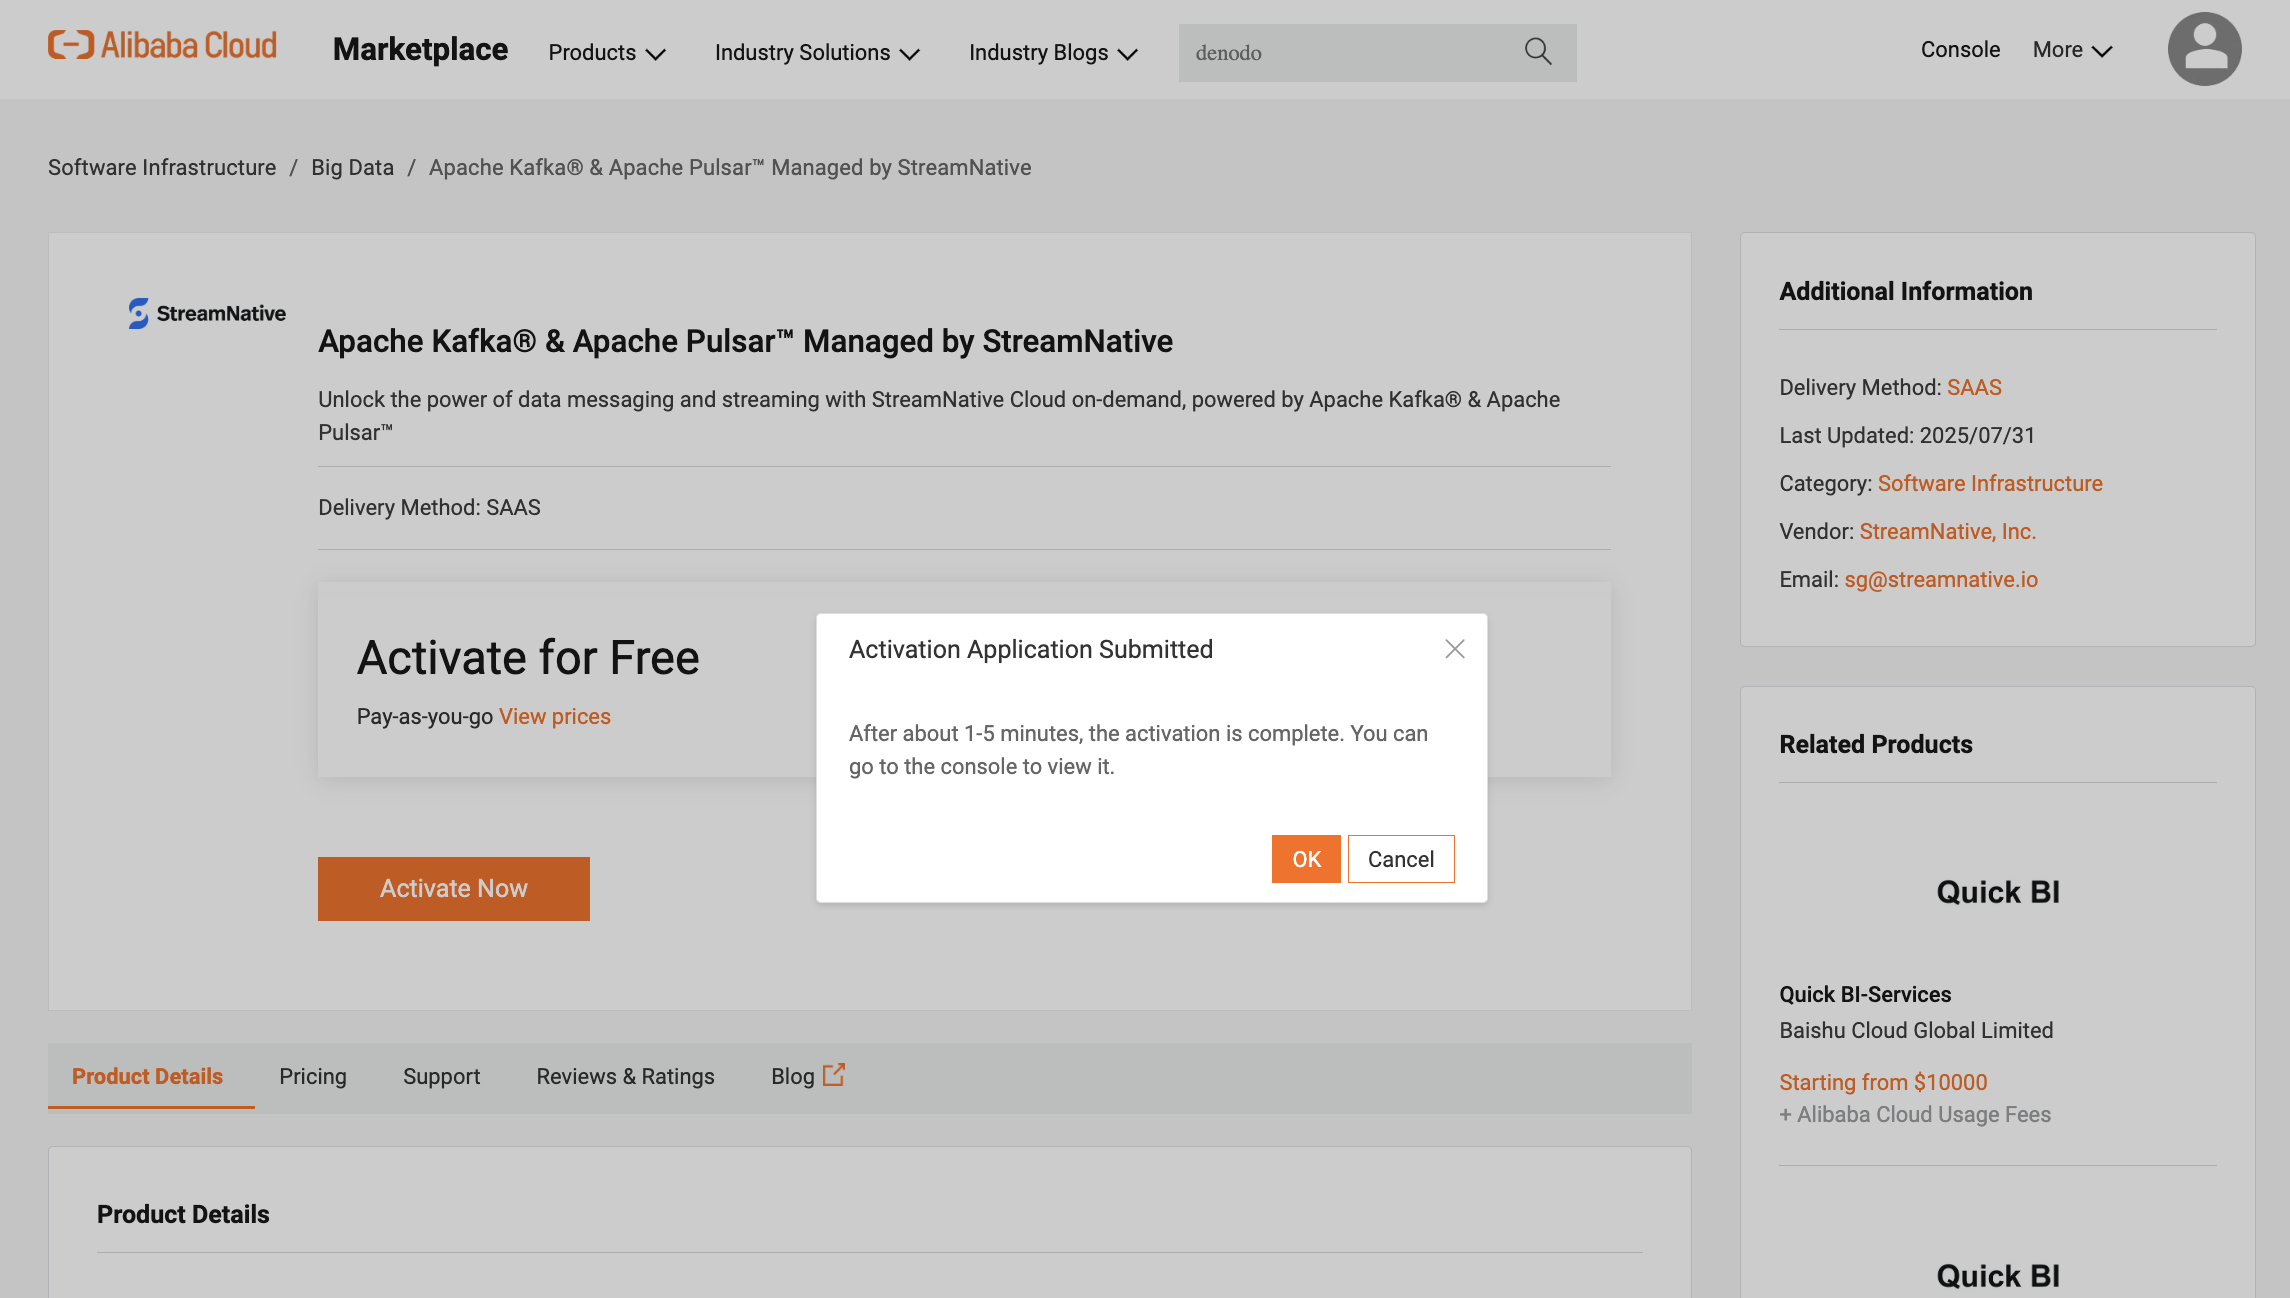The image size is (2290, 1298).
Task: Click the Baishu Cloud Global Limited text
Action: point(1916,1030)
